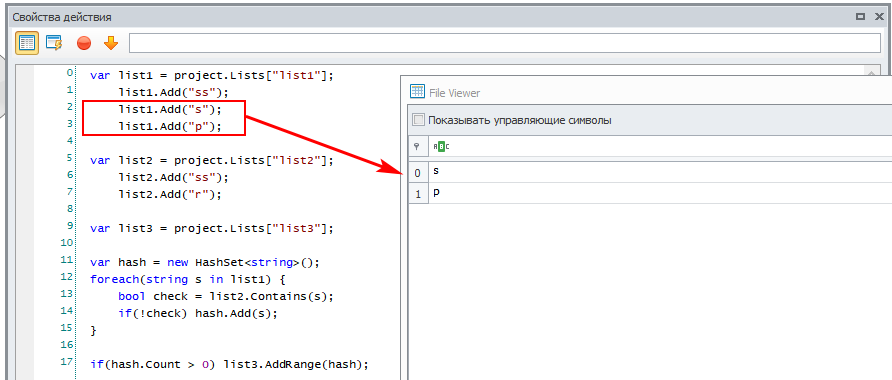Image resolution: width=892 pixels, height=380 pixels.
Task: Maximize the Свойства действия panel
Action: pos(861,17)
